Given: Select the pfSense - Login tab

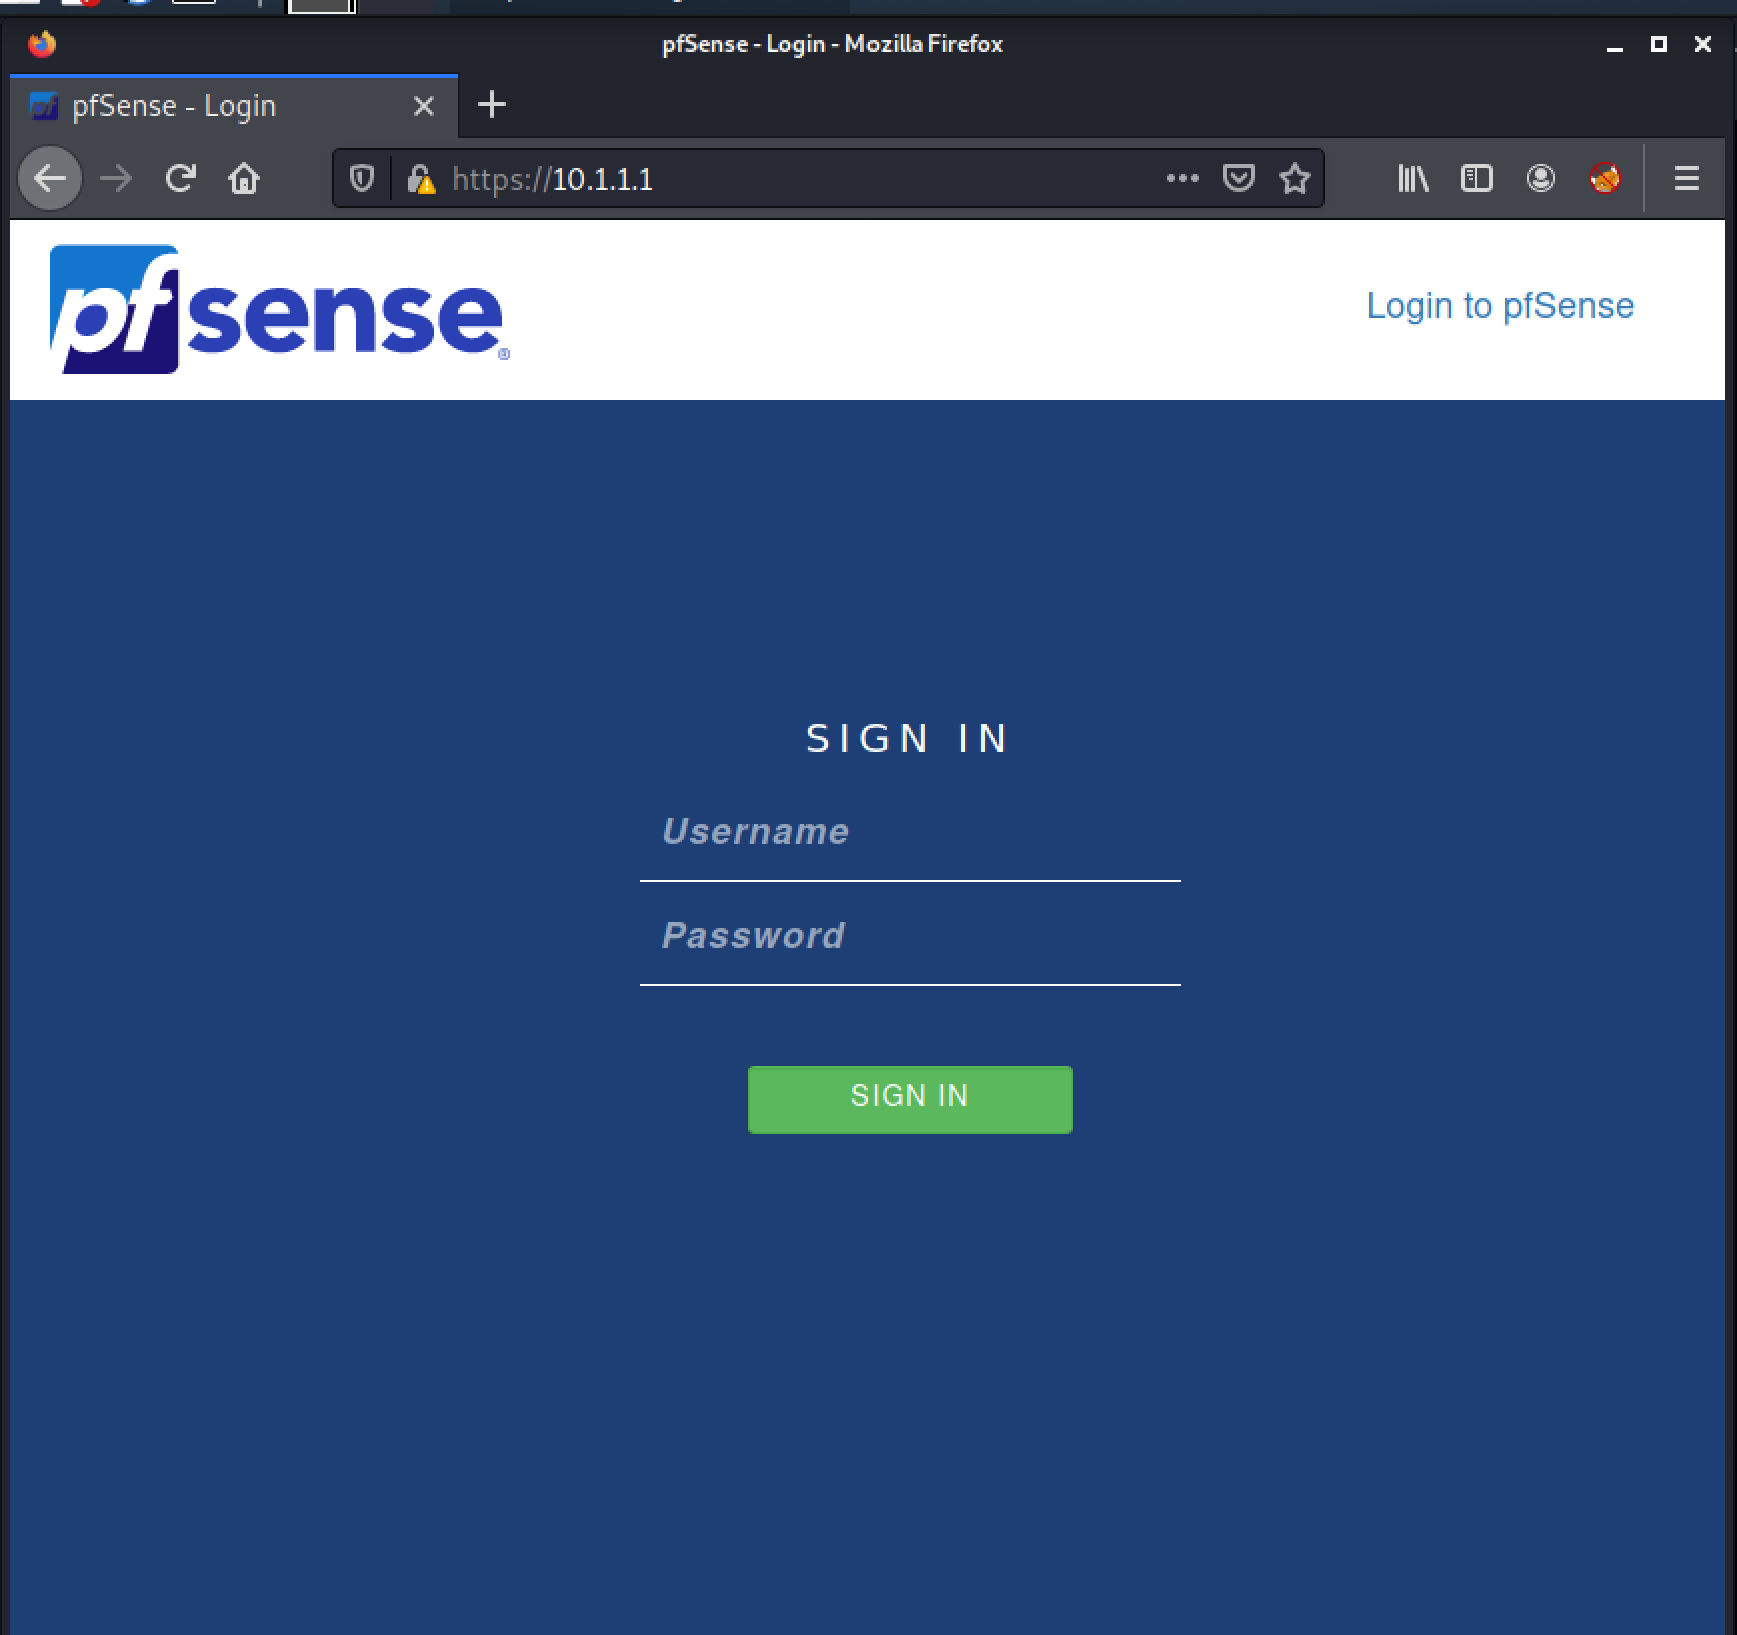Looking at the screenshot, I should (200, 106).
